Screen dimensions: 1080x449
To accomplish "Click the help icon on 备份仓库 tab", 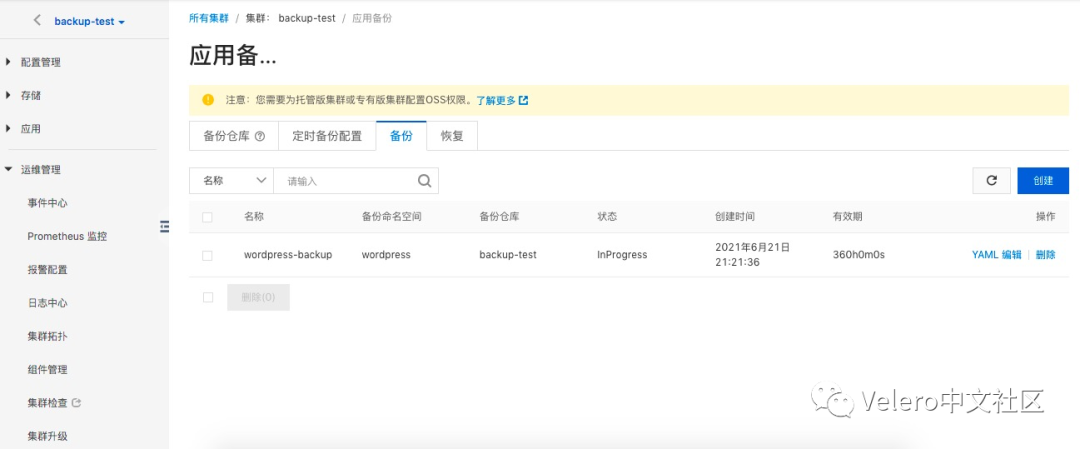I will 260,136.
